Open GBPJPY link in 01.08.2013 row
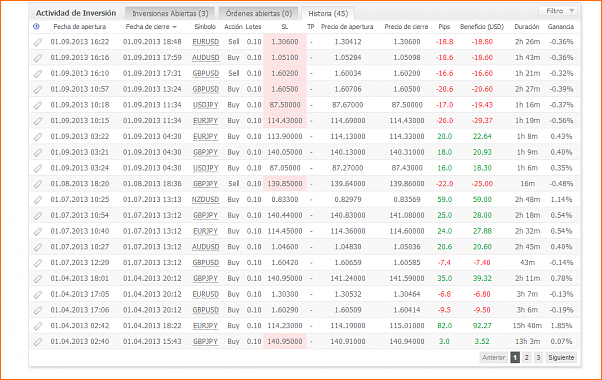Screen dimensions: 602x380 (x=205, y=184)
